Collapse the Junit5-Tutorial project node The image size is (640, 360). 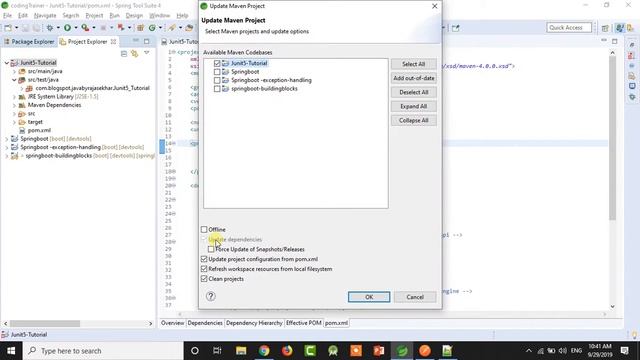[x=7, y=63]
